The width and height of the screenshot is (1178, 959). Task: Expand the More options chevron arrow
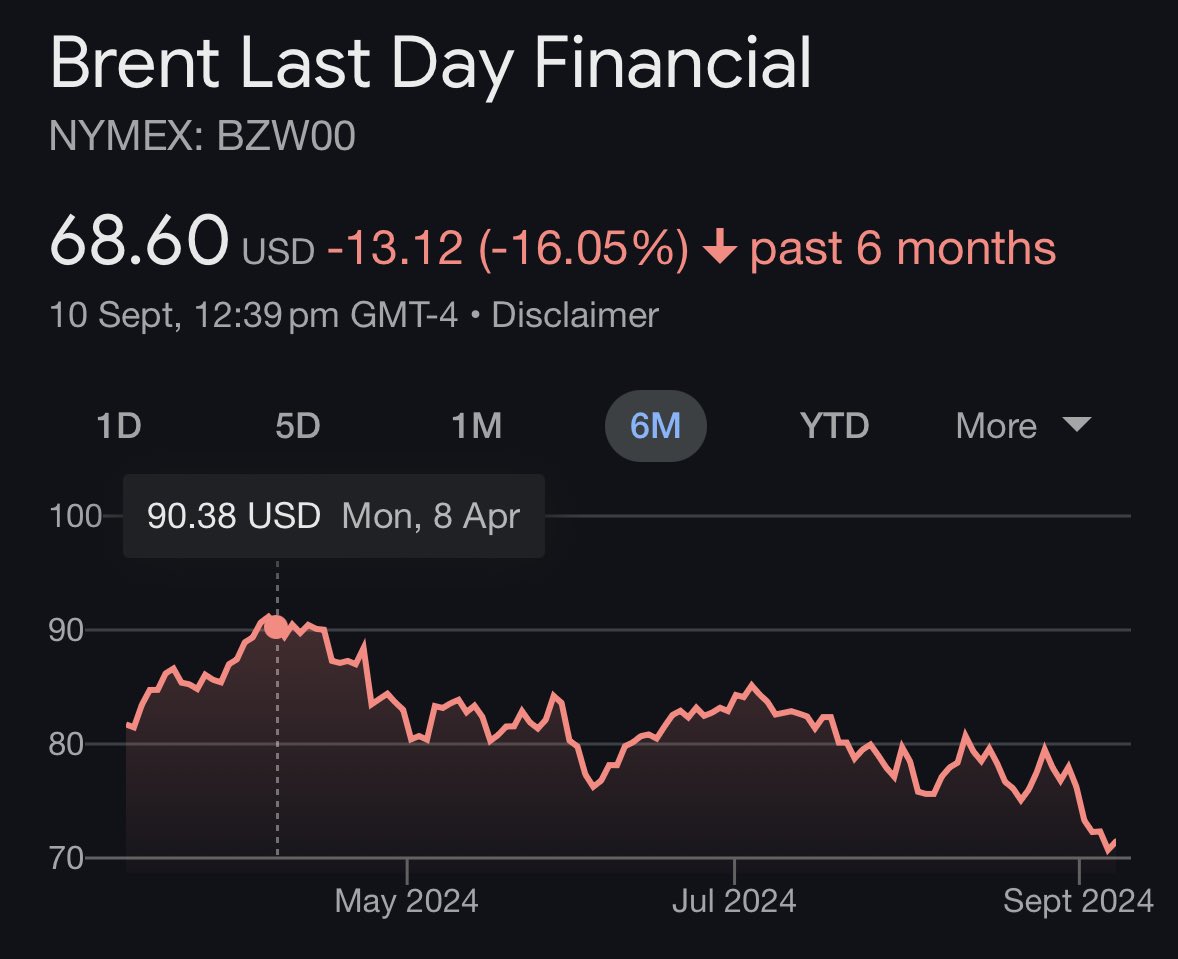coord(1077,425)
